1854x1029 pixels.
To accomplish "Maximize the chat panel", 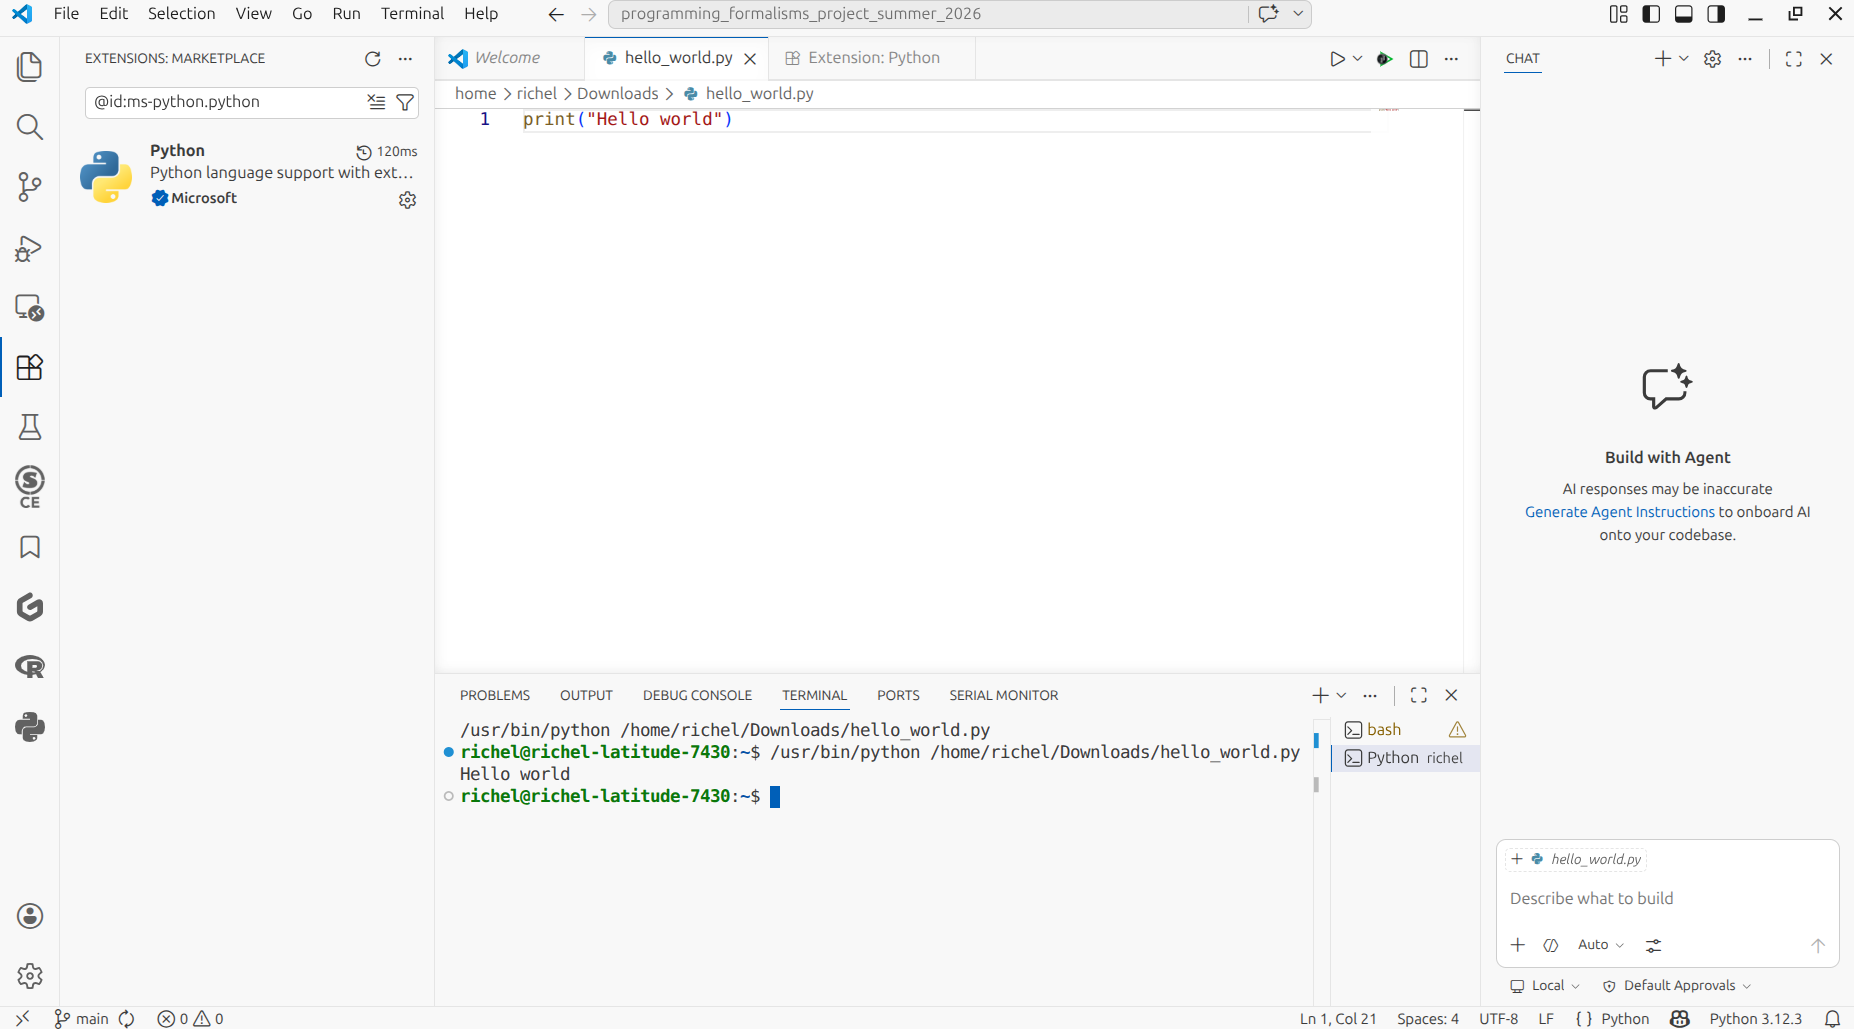I will [1794, 59].
